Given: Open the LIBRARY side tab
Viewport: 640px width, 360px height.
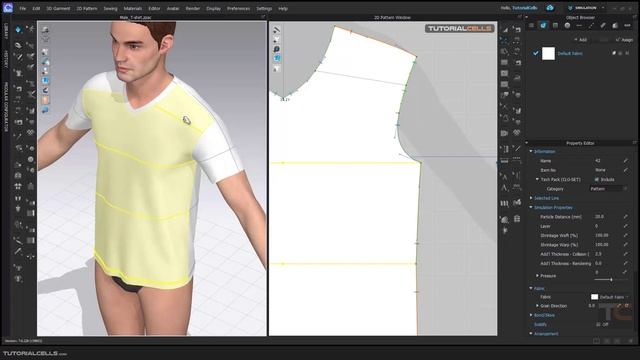Looking at the screenshot, I should (x=6, y=31).
